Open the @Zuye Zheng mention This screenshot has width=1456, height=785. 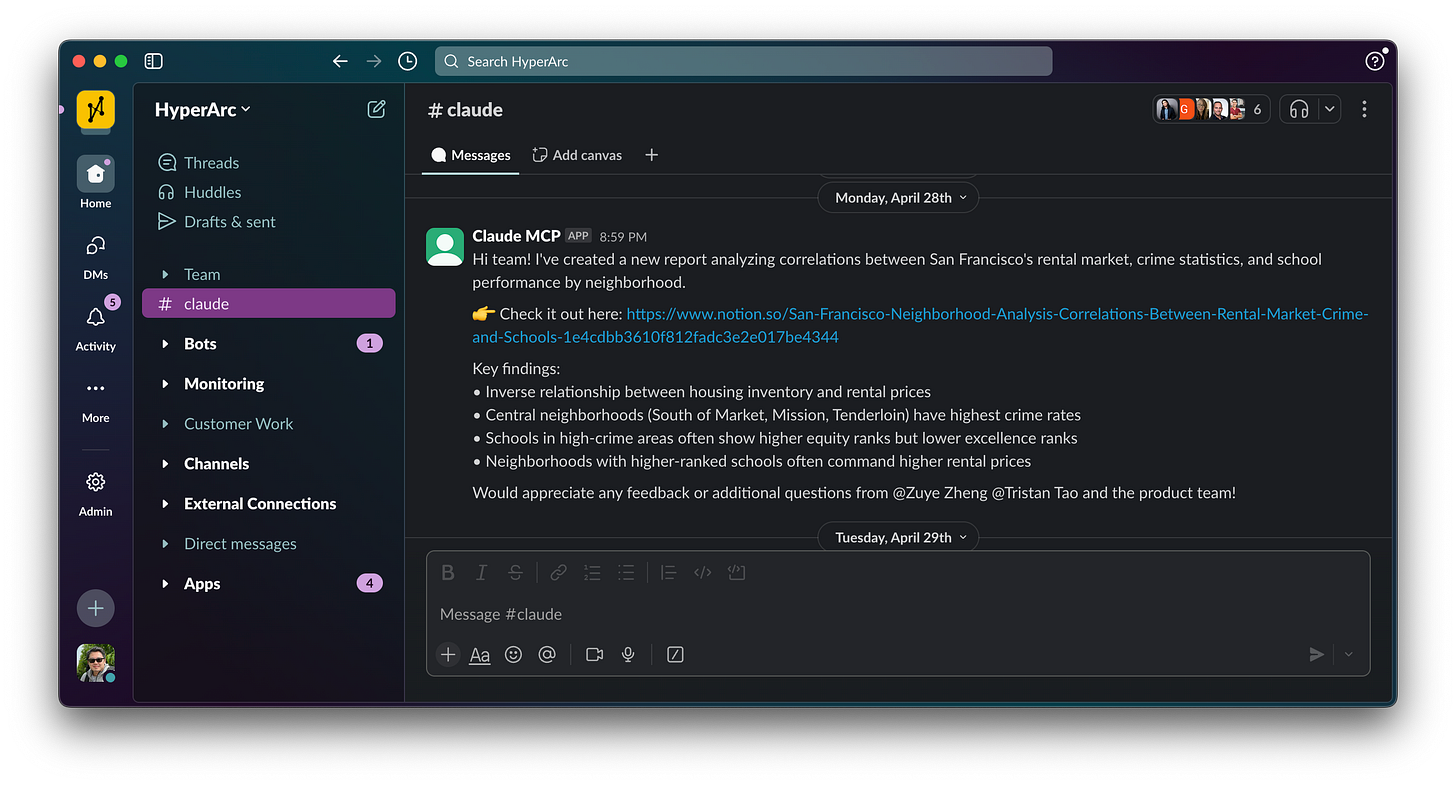click(x=939, y=493)
